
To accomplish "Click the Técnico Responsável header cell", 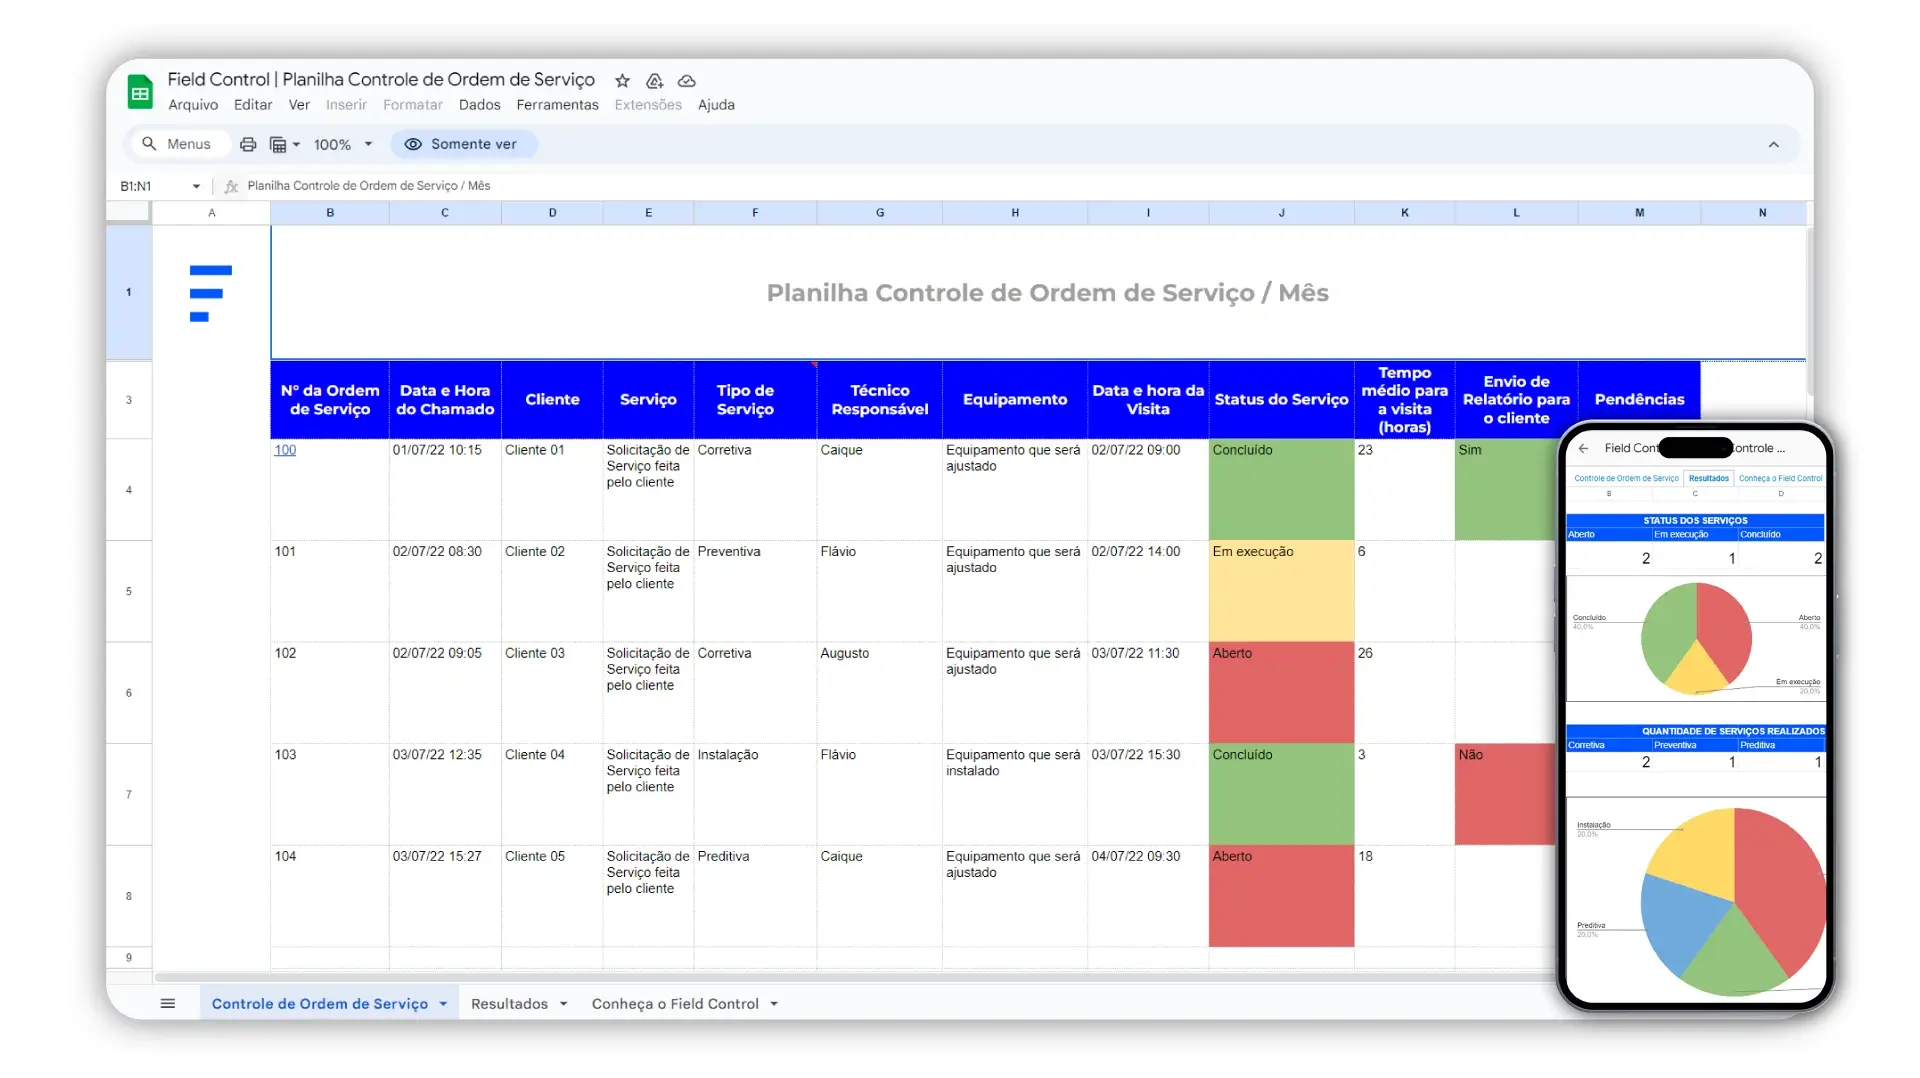I will [879, 399].
